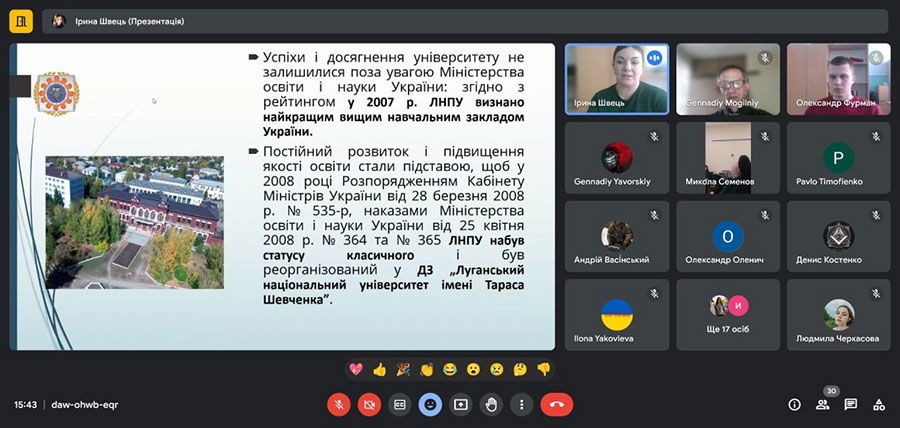The width and height of the screenshot is (900, 428).
Task: Select Pavlo Timofienko participant tile
Action: (x=839, y=158)
